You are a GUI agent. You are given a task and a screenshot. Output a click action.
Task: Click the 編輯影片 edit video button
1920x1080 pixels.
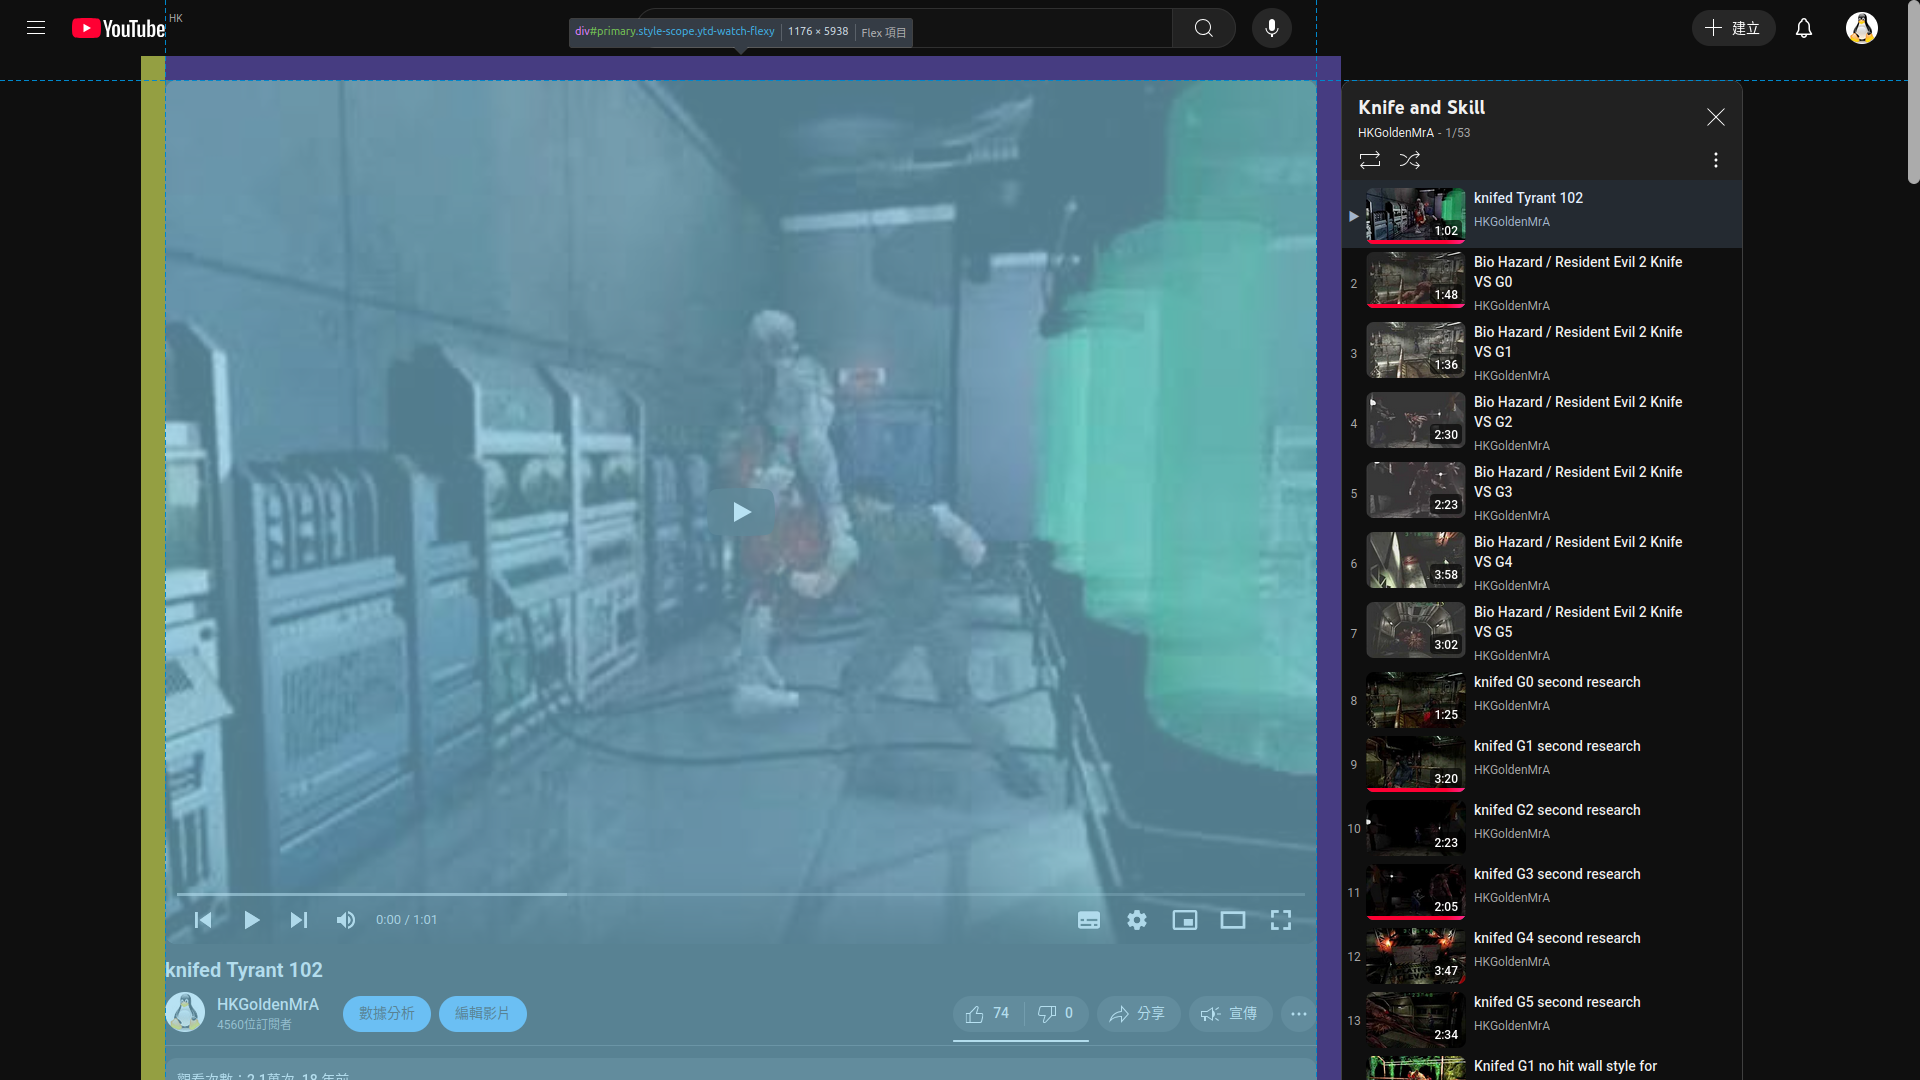pyautogui.click(x=483, y=1014)
